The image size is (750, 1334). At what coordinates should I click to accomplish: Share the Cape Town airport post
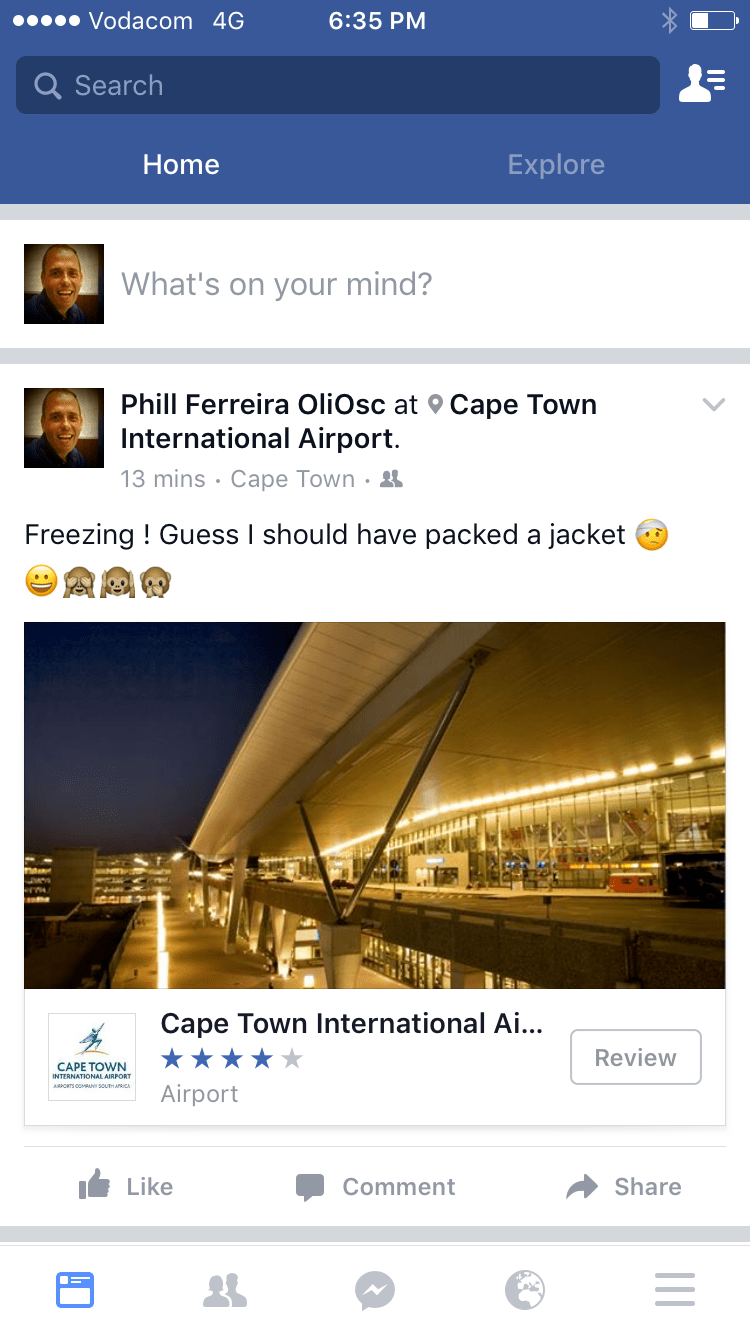point(624,1187)
